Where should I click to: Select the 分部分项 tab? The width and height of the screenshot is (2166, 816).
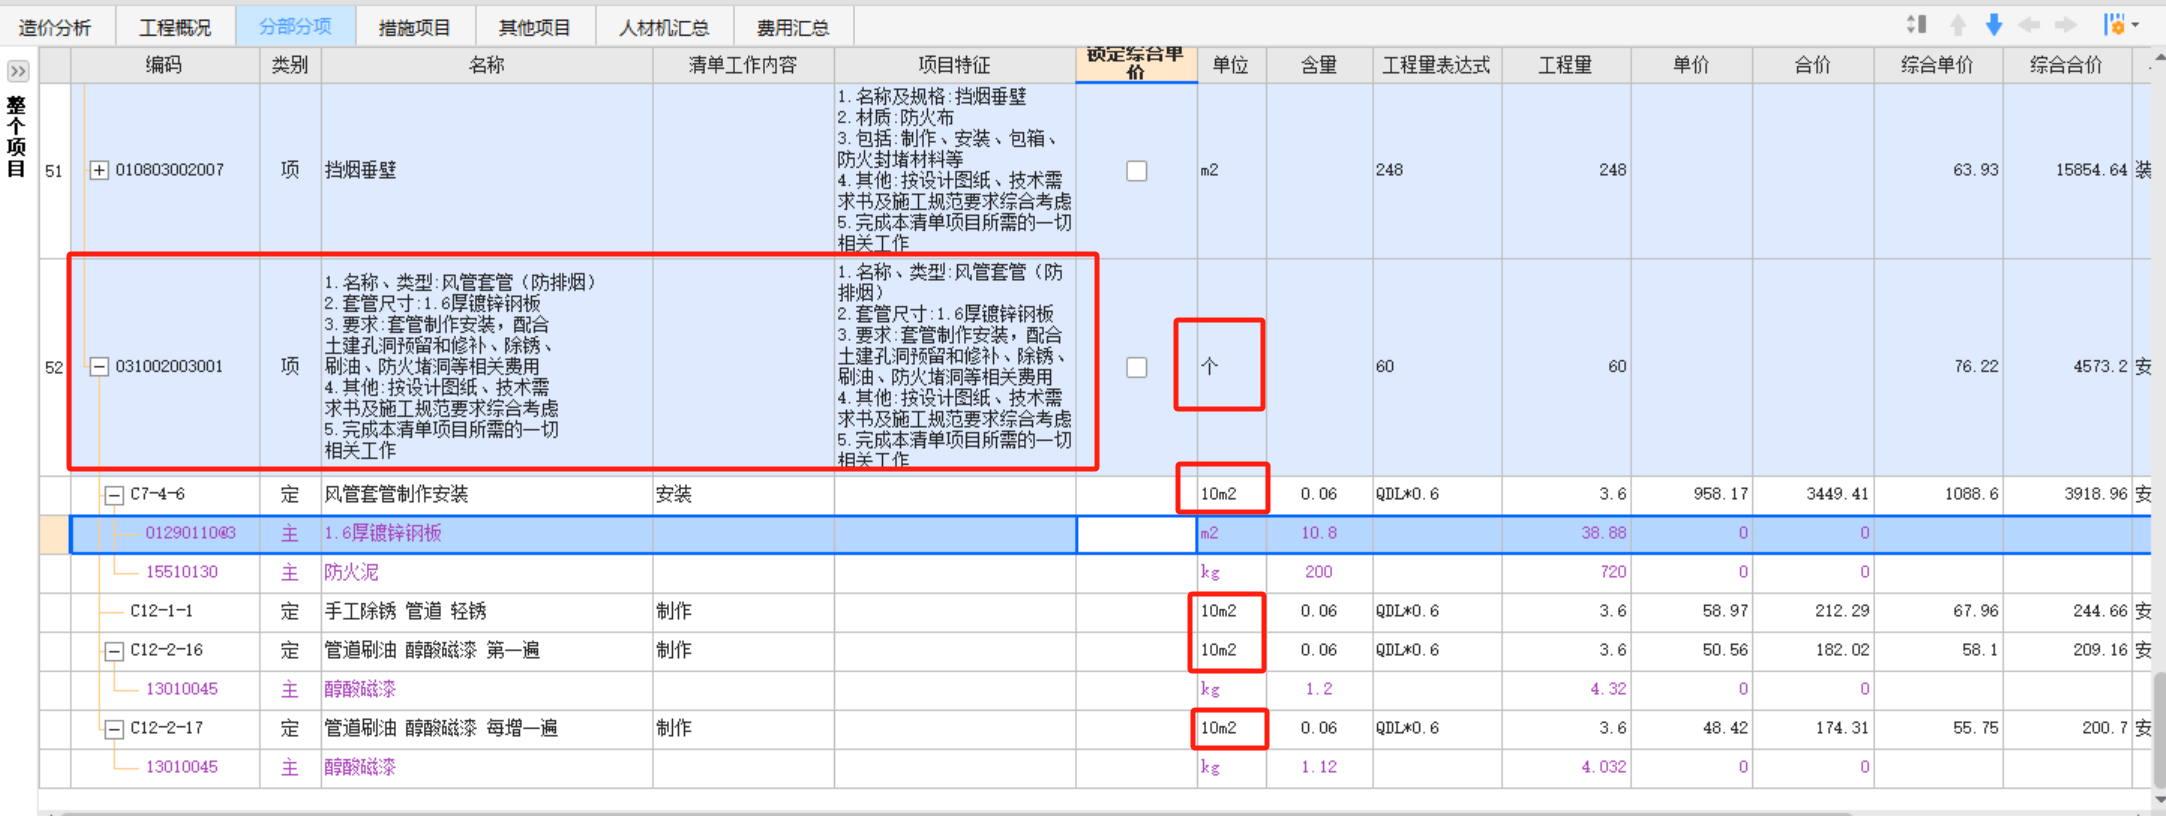click(x=295, y=27)
